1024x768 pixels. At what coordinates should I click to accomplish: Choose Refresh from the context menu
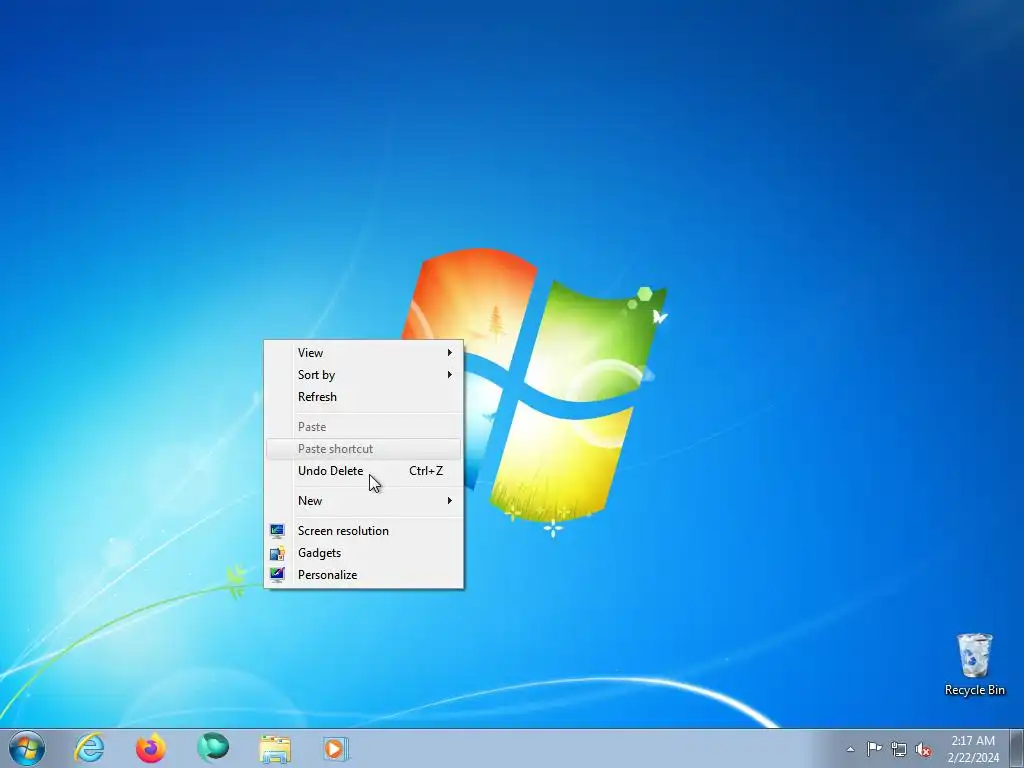[364, 396]
